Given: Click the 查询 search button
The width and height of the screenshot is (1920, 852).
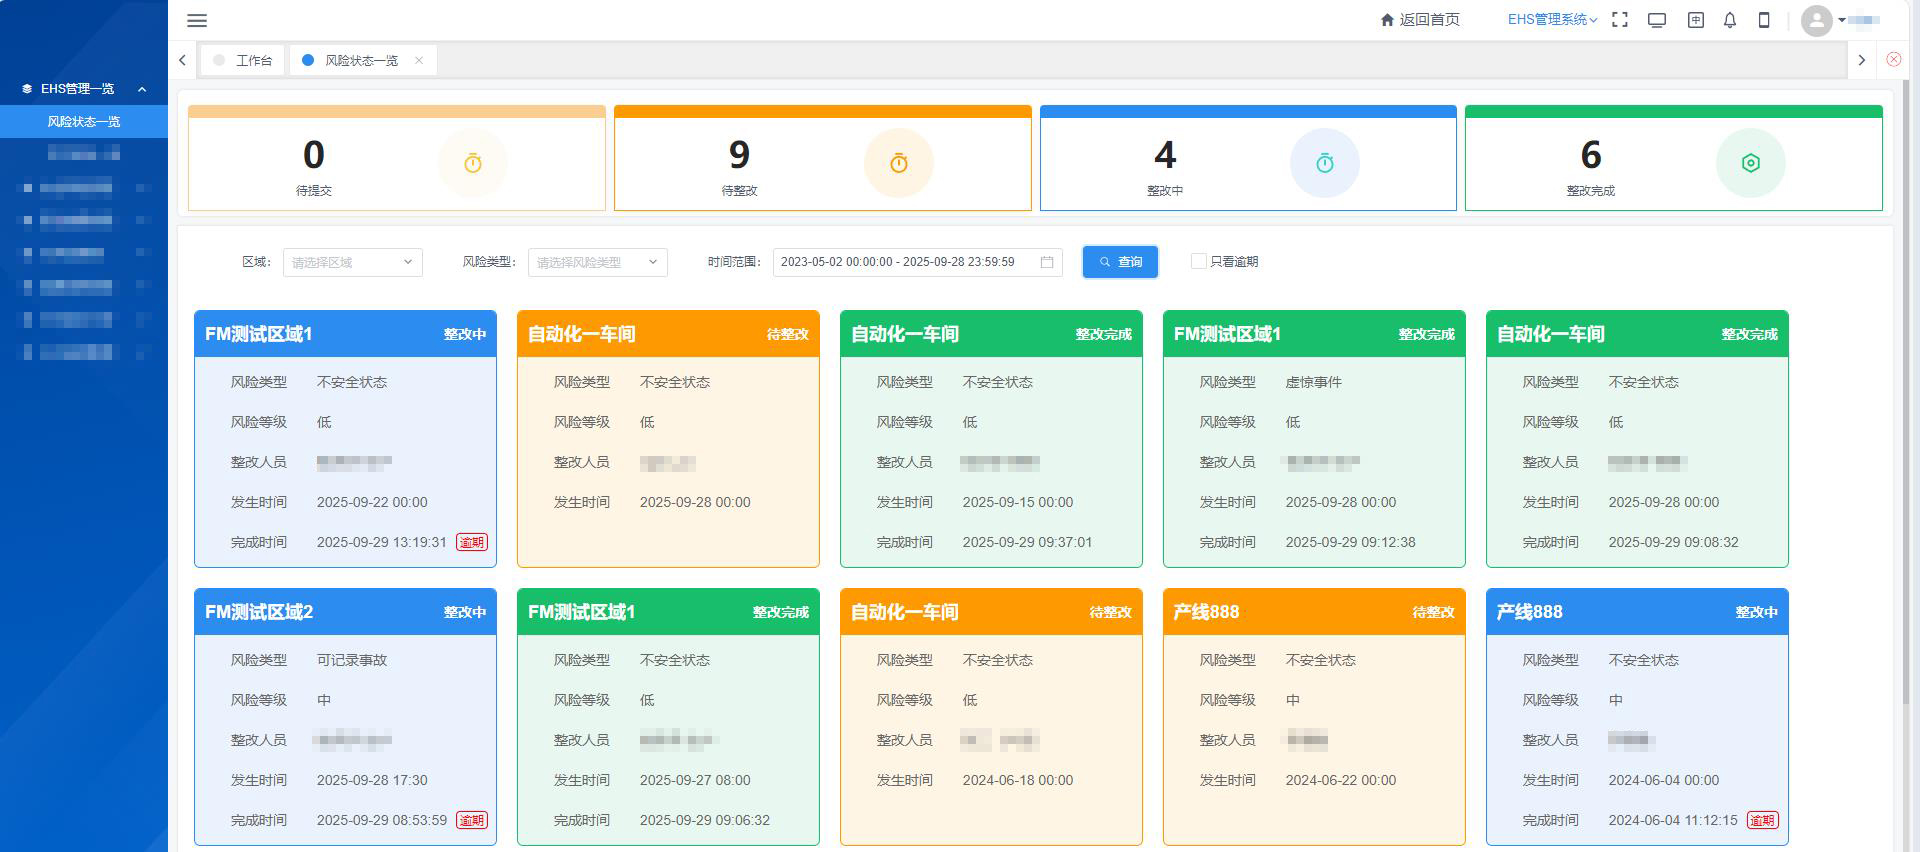Looking at the screenshot, I should click(x=1120, y=262).
